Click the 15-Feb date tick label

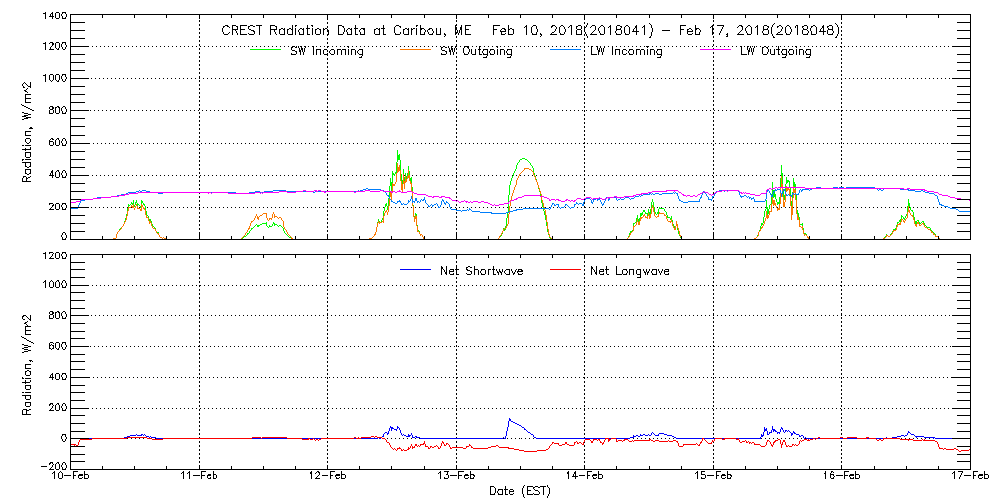(713, 477)
